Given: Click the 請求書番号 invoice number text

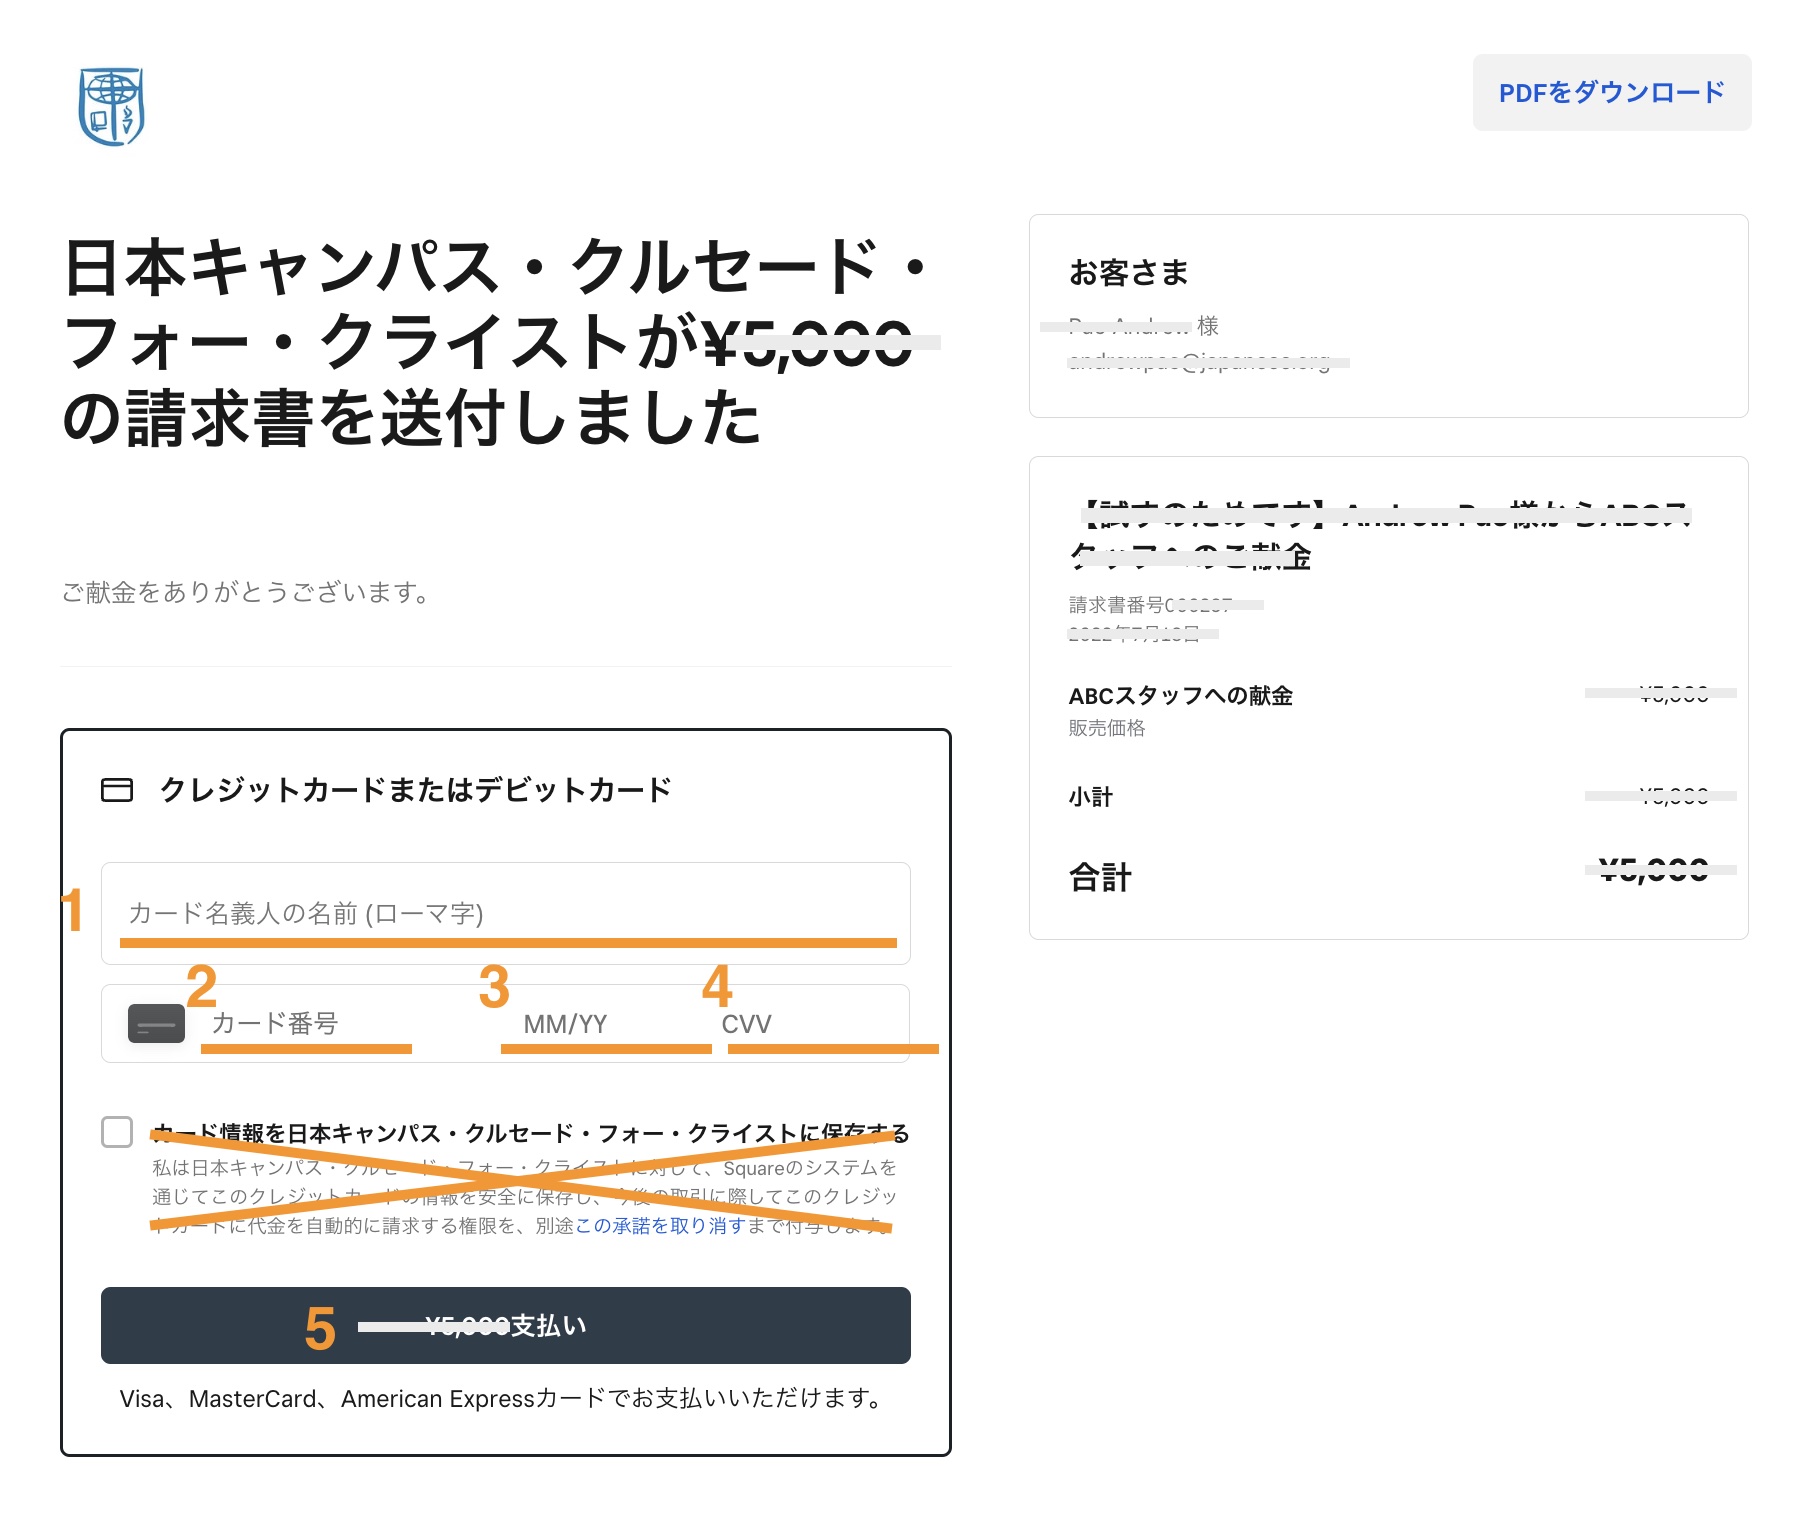Looking at the screenshot, I should (1150, 604).
